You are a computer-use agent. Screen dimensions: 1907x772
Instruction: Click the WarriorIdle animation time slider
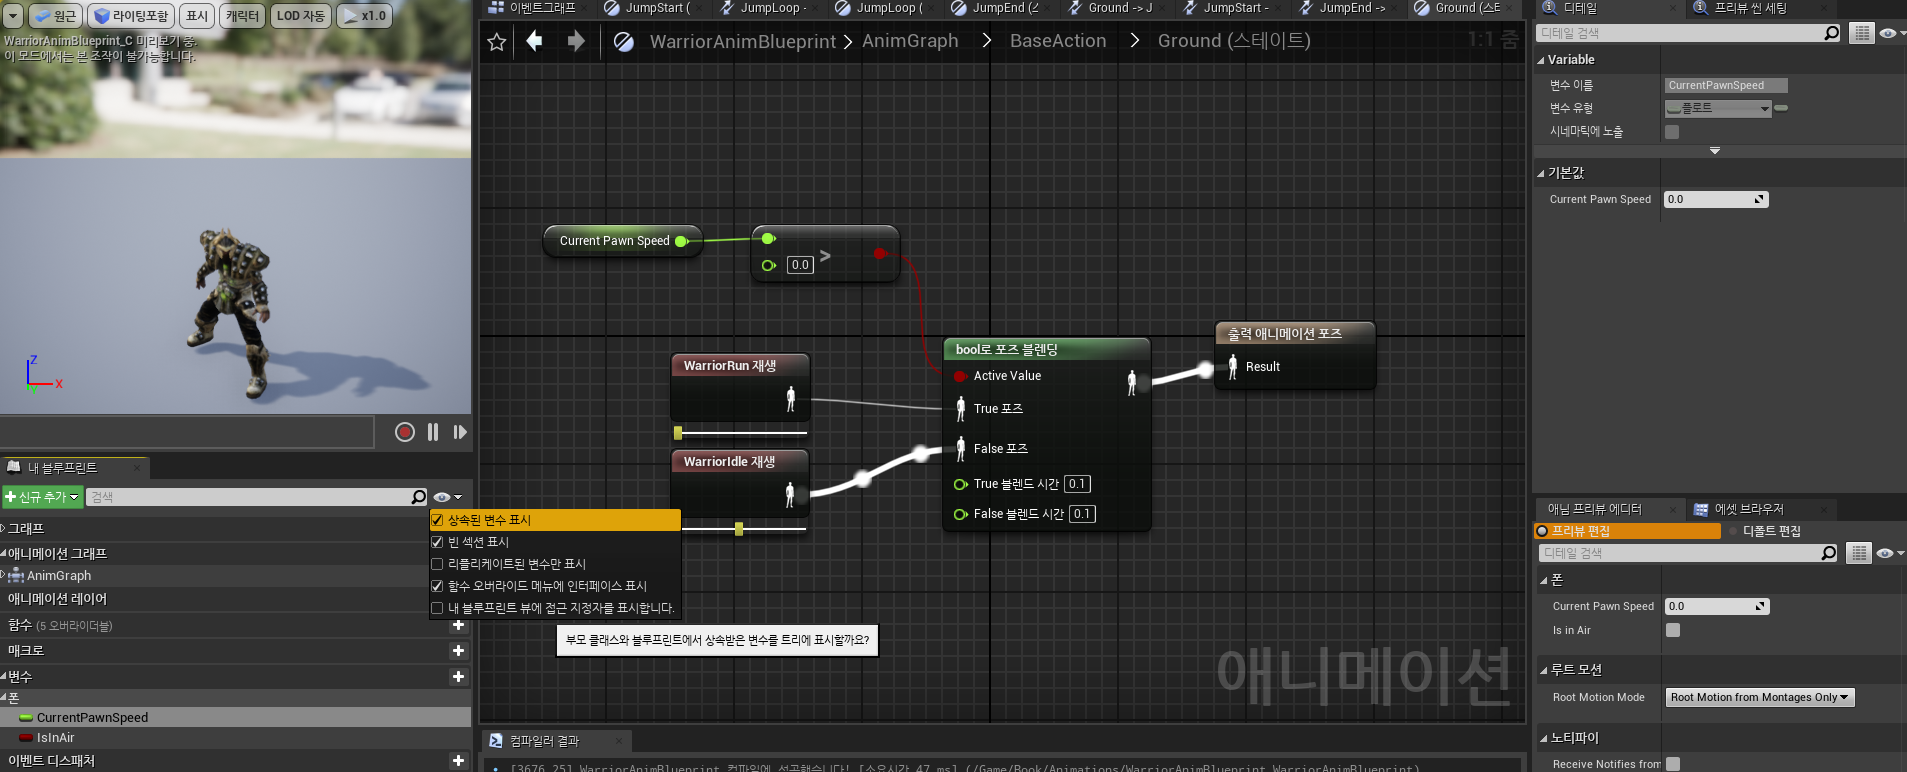[741, 529]
